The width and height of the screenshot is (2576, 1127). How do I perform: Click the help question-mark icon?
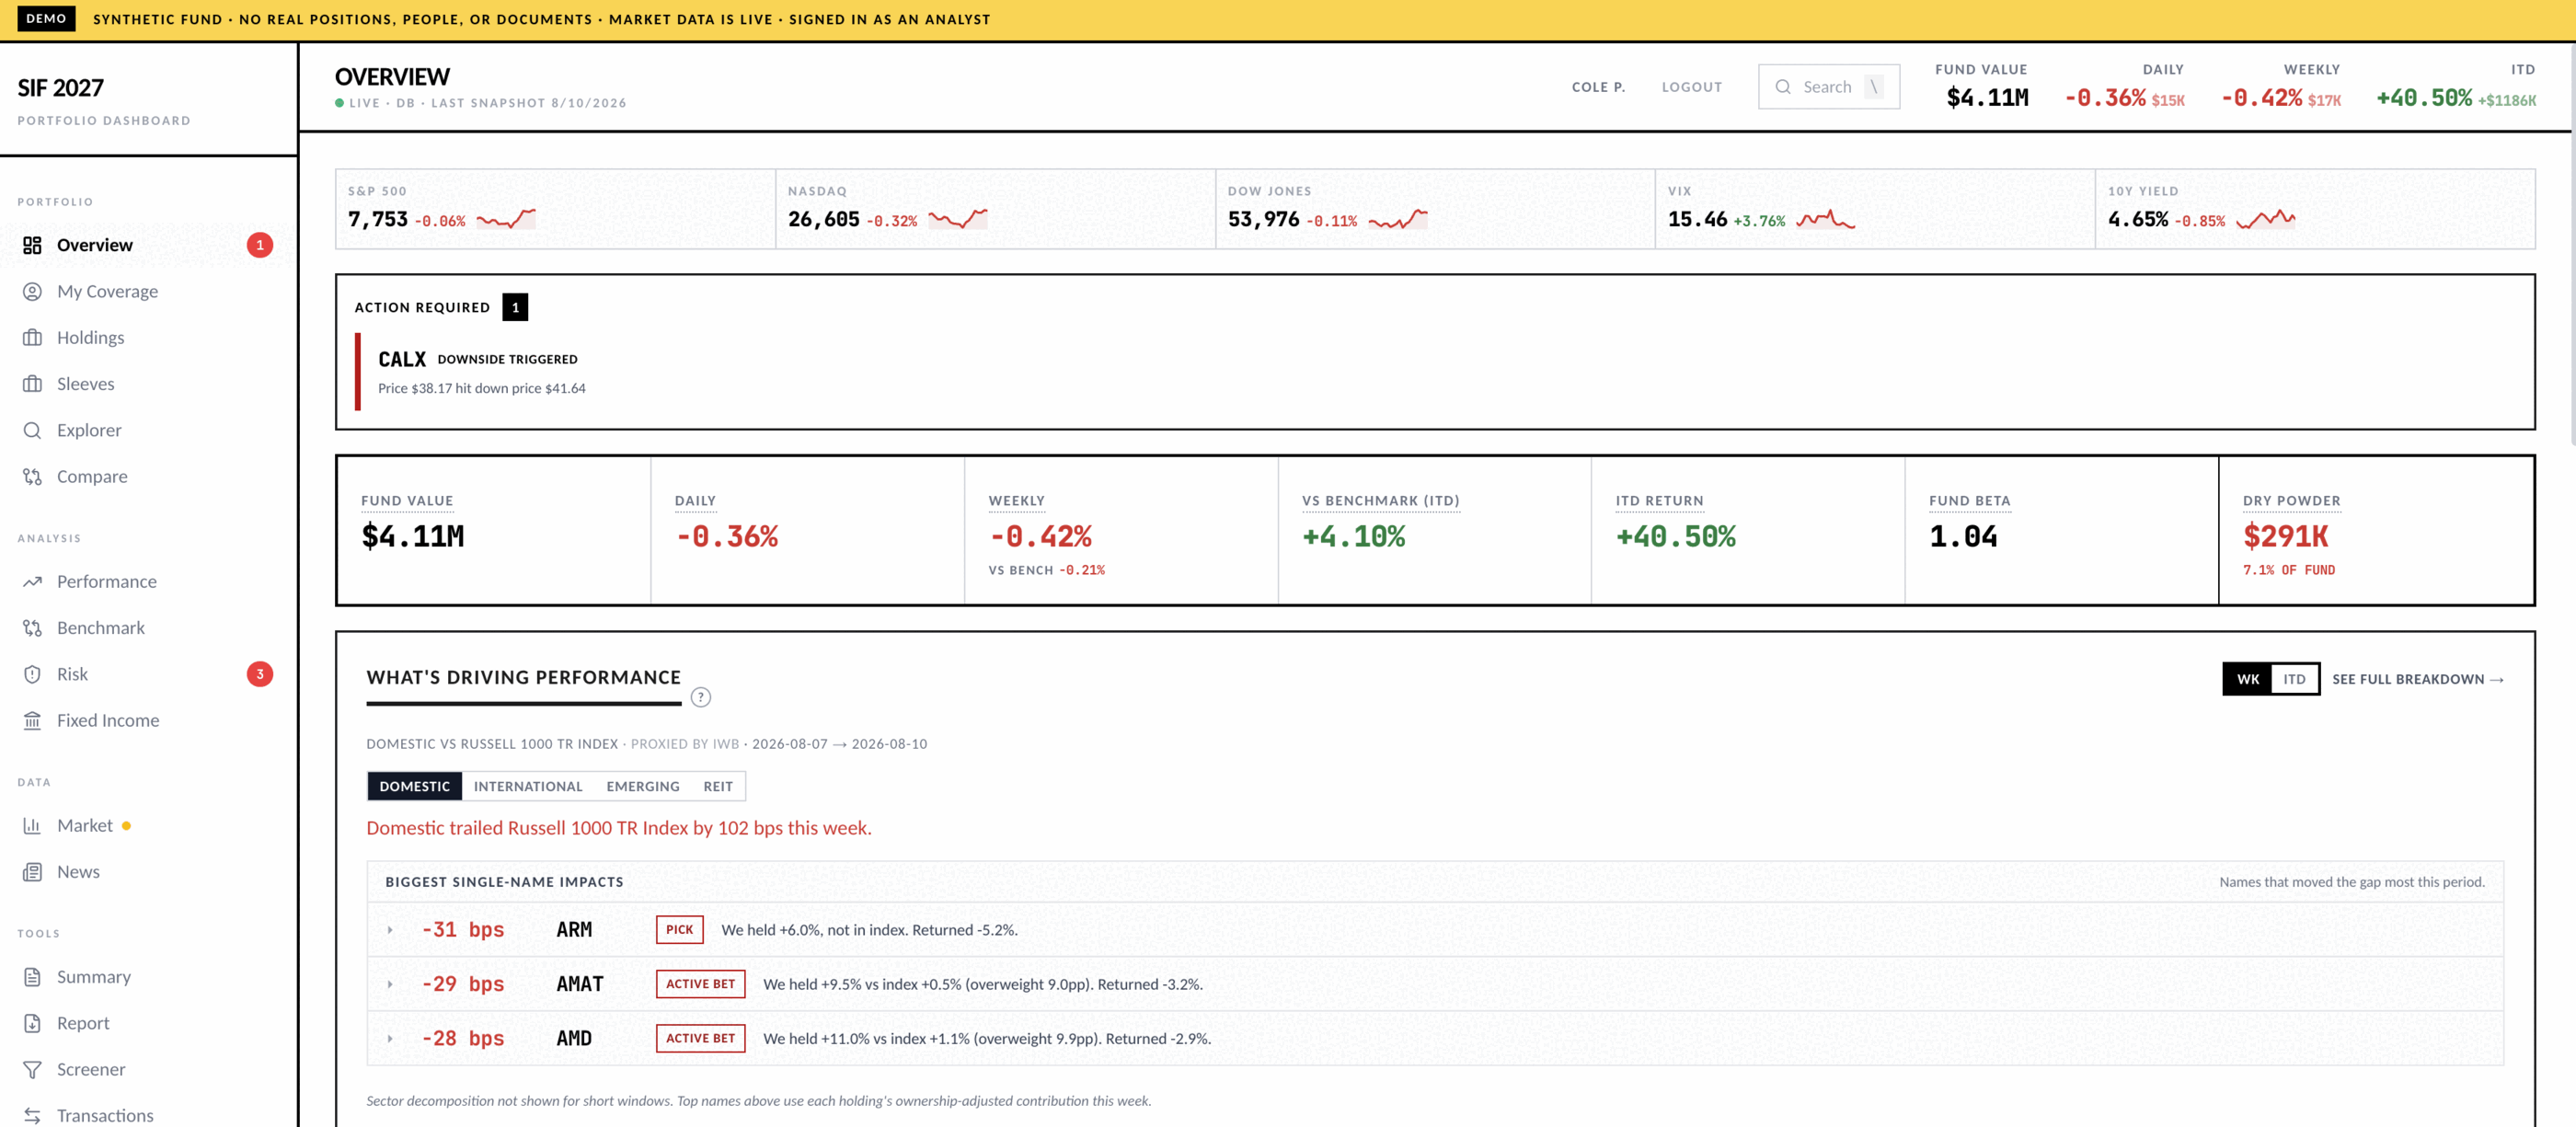pyautogui.click(x=700, y=697)
